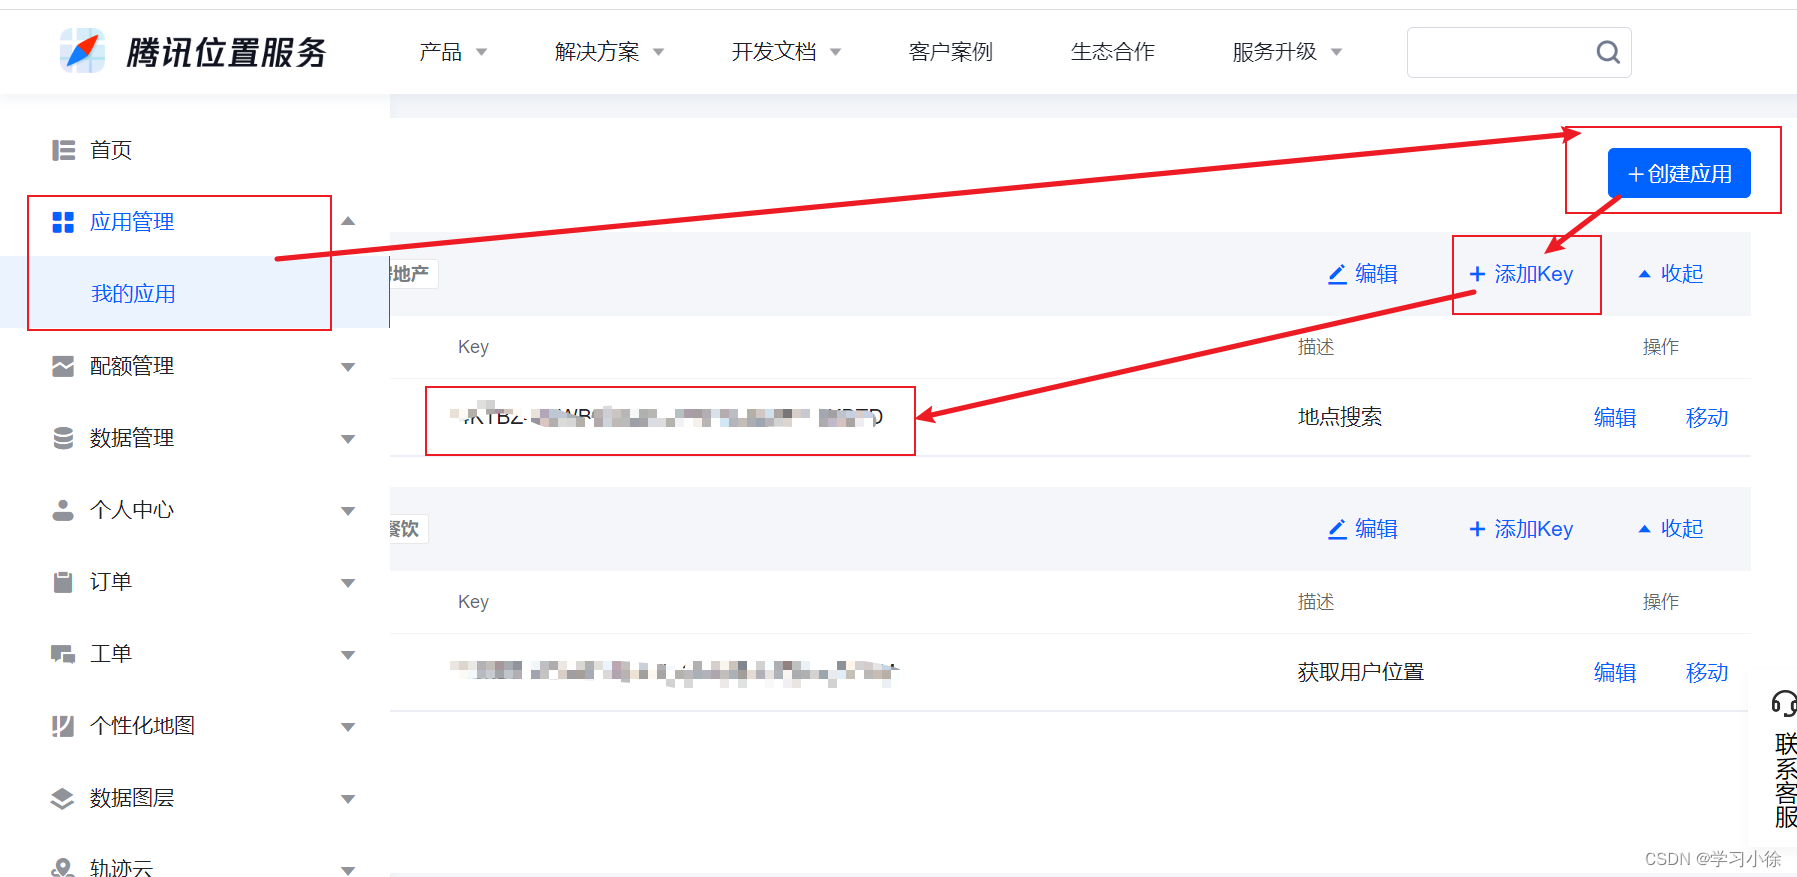Image resolution: width=1797 pixels, height=877 pixels.
Task: Collapse the 地产 app with 收起
Action: (1670, 274)
